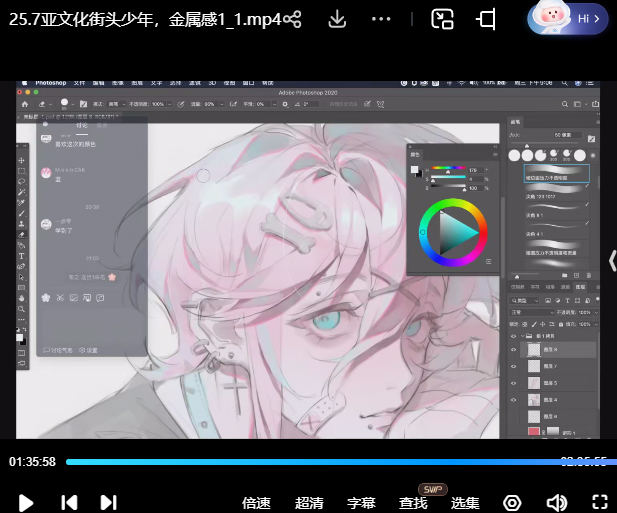The height and width of the screenshot is (513, 617).
Task: Mute the video volume
Action: tap(557, 502)
